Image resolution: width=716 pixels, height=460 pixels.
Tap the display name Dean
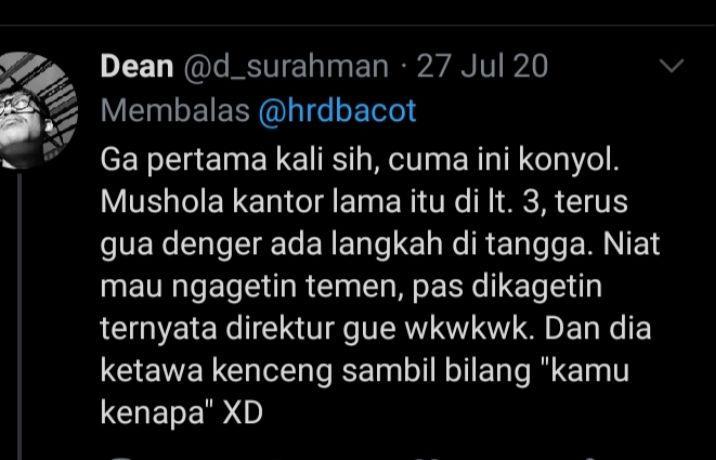[x=137, y=67]
